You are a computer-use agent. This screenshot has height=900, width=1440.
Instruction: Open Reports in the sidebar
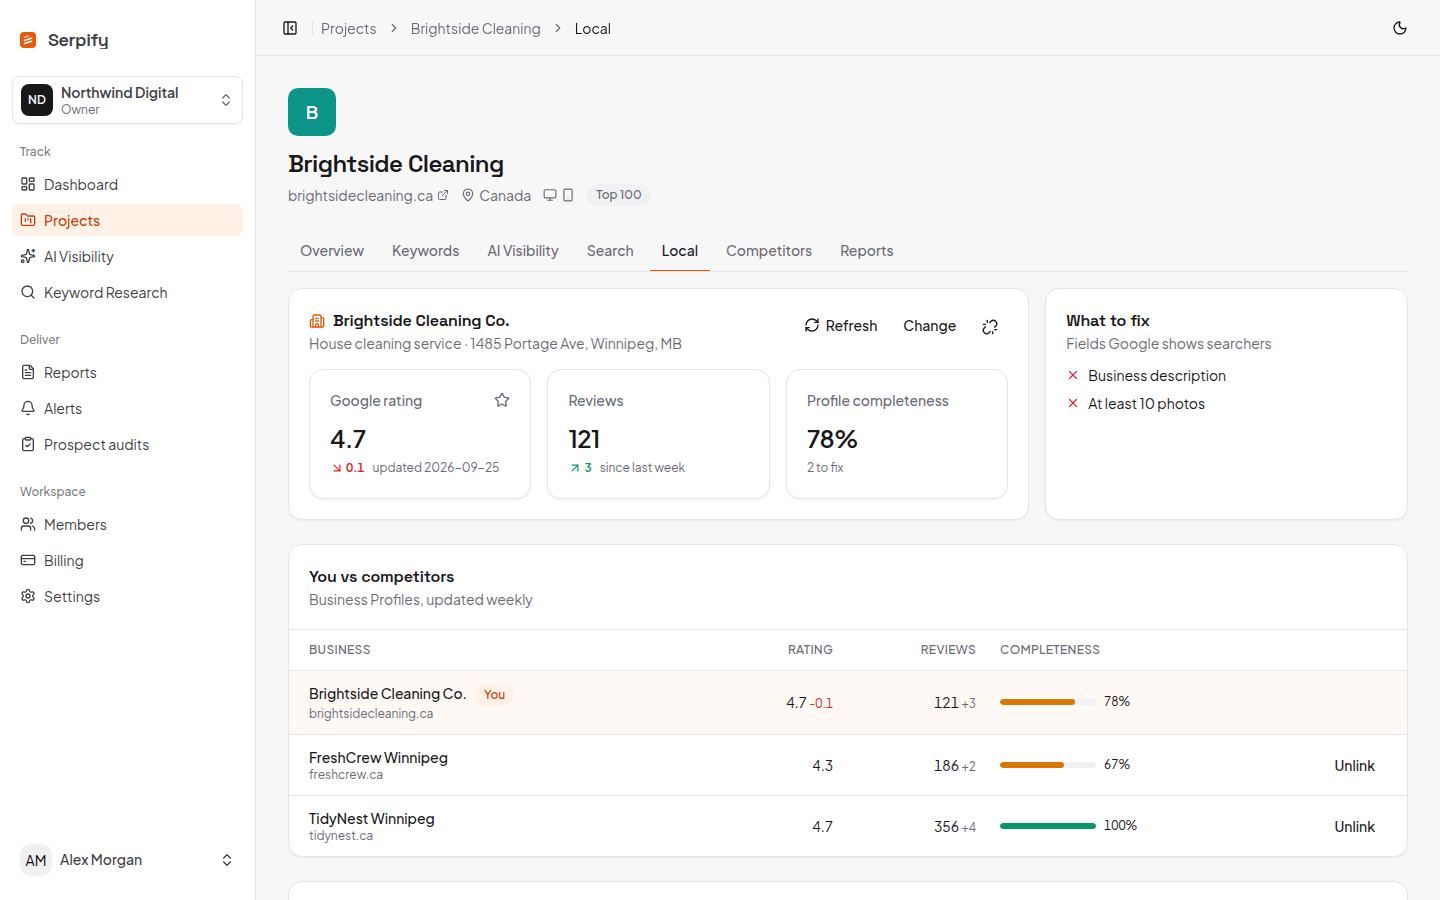[x=127, y=372]
